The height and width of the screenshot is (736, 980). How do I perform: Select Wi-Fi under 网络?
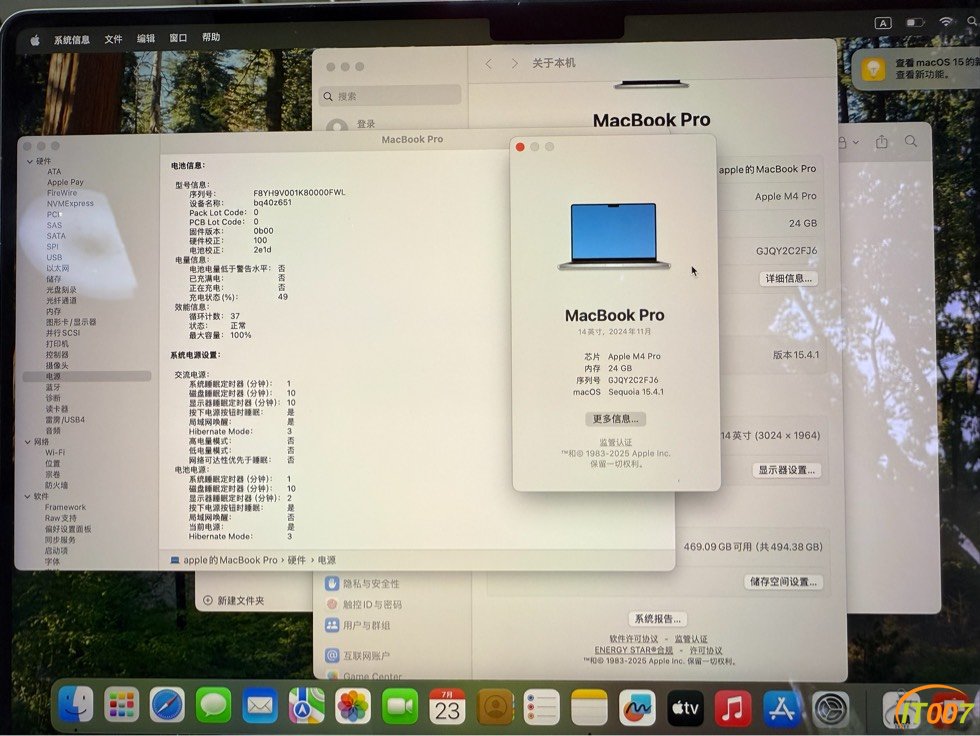click(54, 452)
